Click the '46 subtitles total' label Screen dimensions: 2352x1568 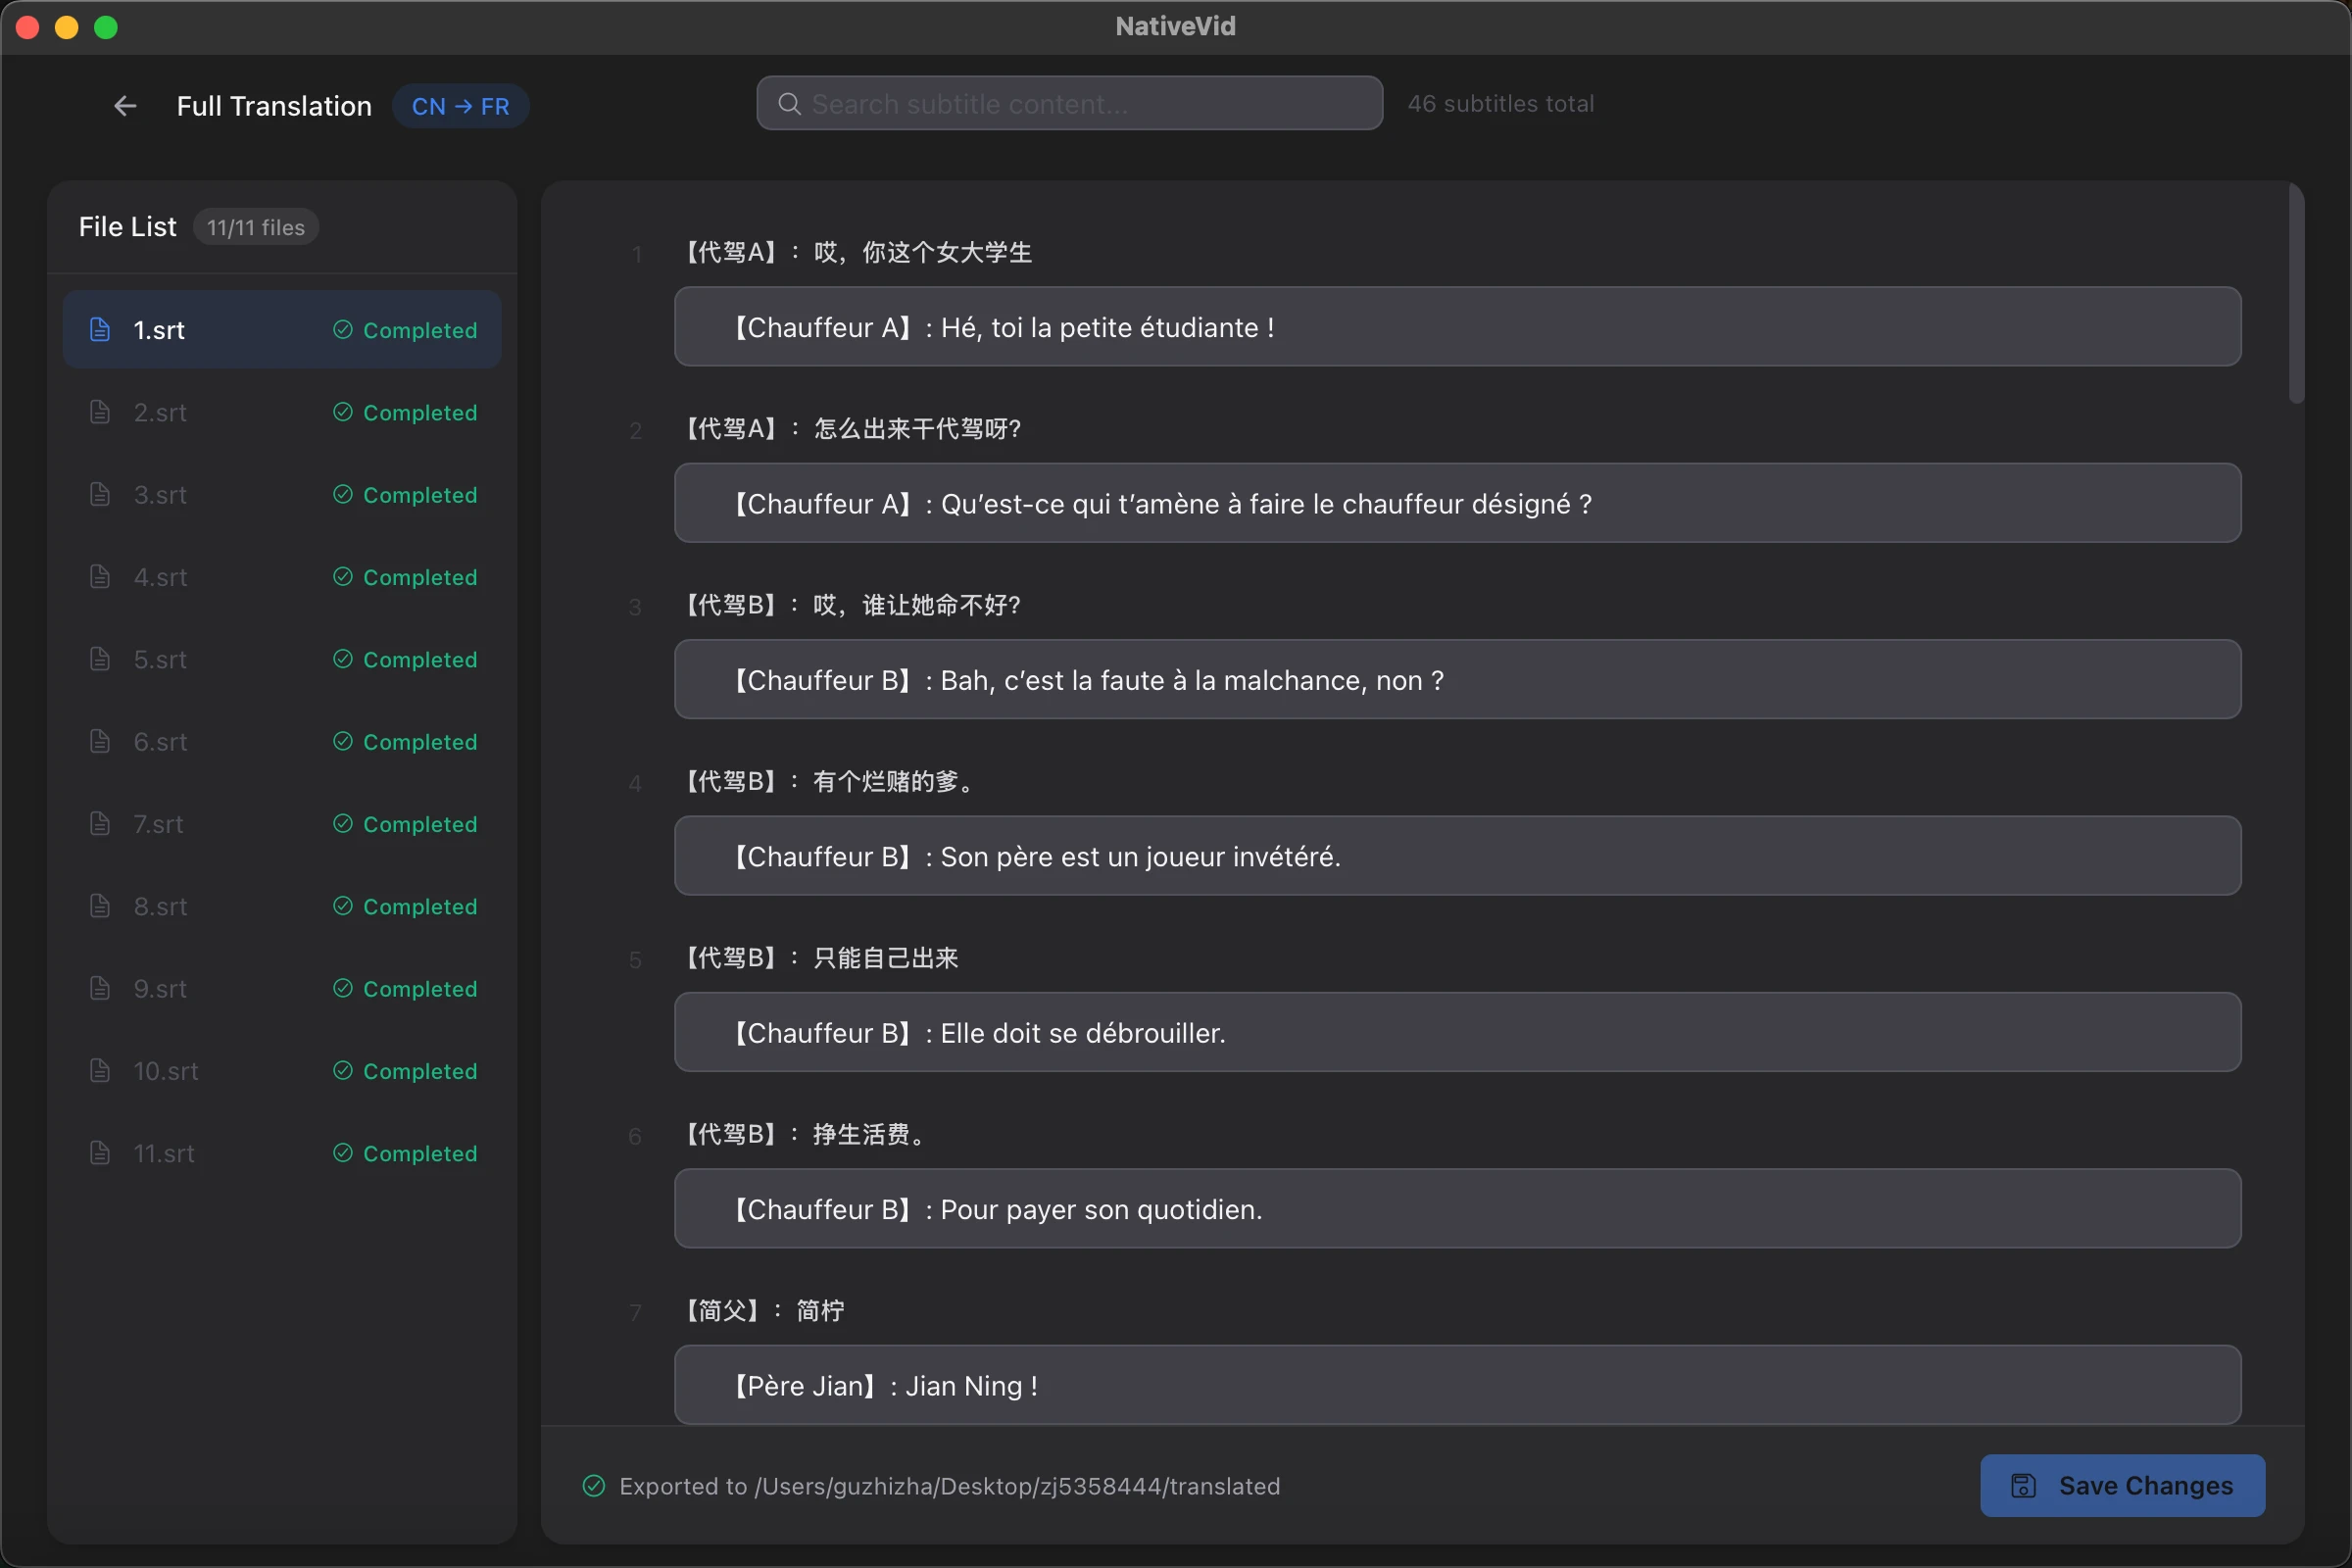pos(1501,104)
